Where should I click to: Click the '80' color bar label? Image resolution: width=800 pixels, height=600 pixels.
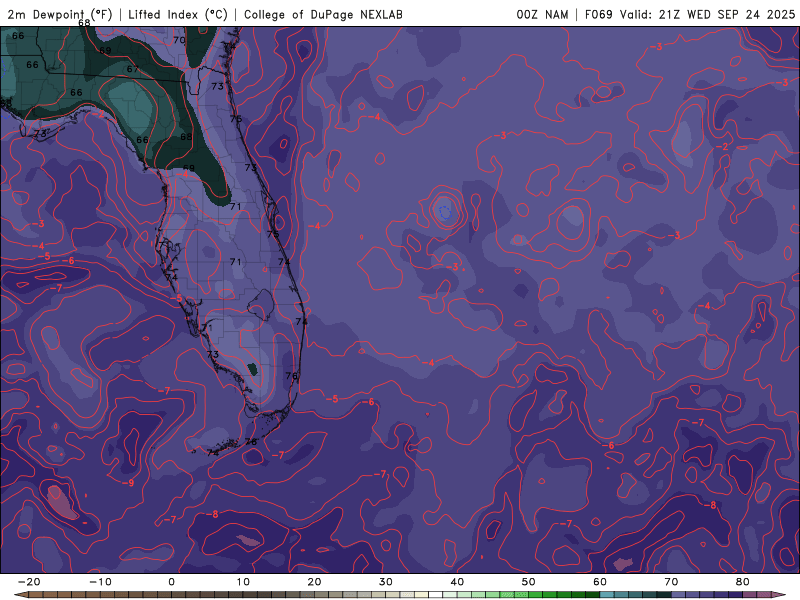[x=743, y=582]
